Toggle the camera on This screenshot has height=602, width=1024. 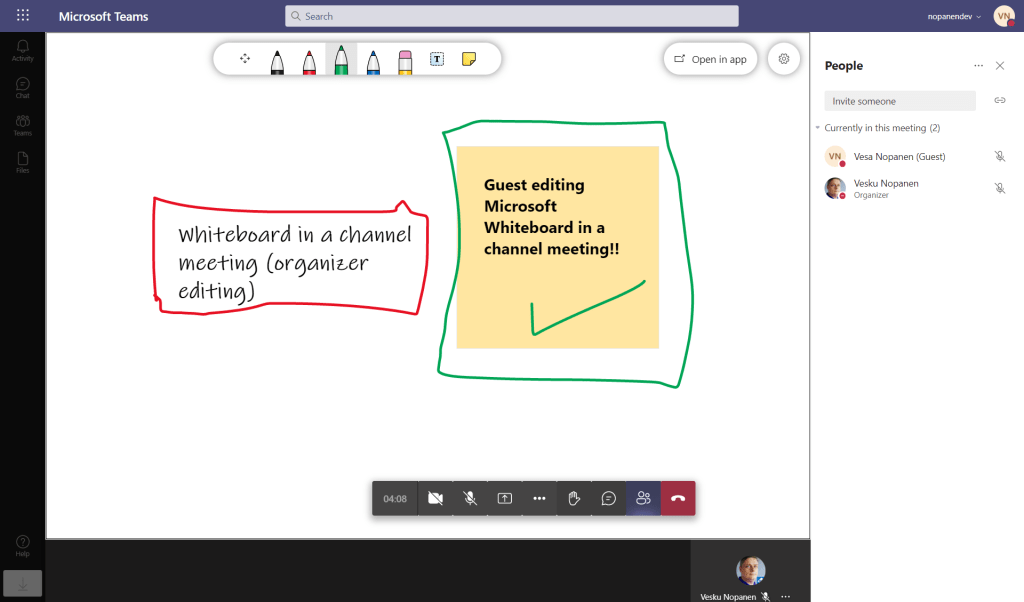click(435, 498)
